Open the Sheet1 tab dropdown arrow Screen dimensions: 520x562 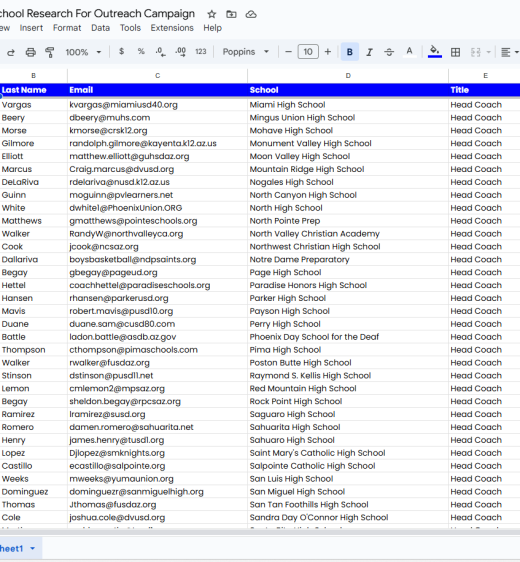pos(33,549)
